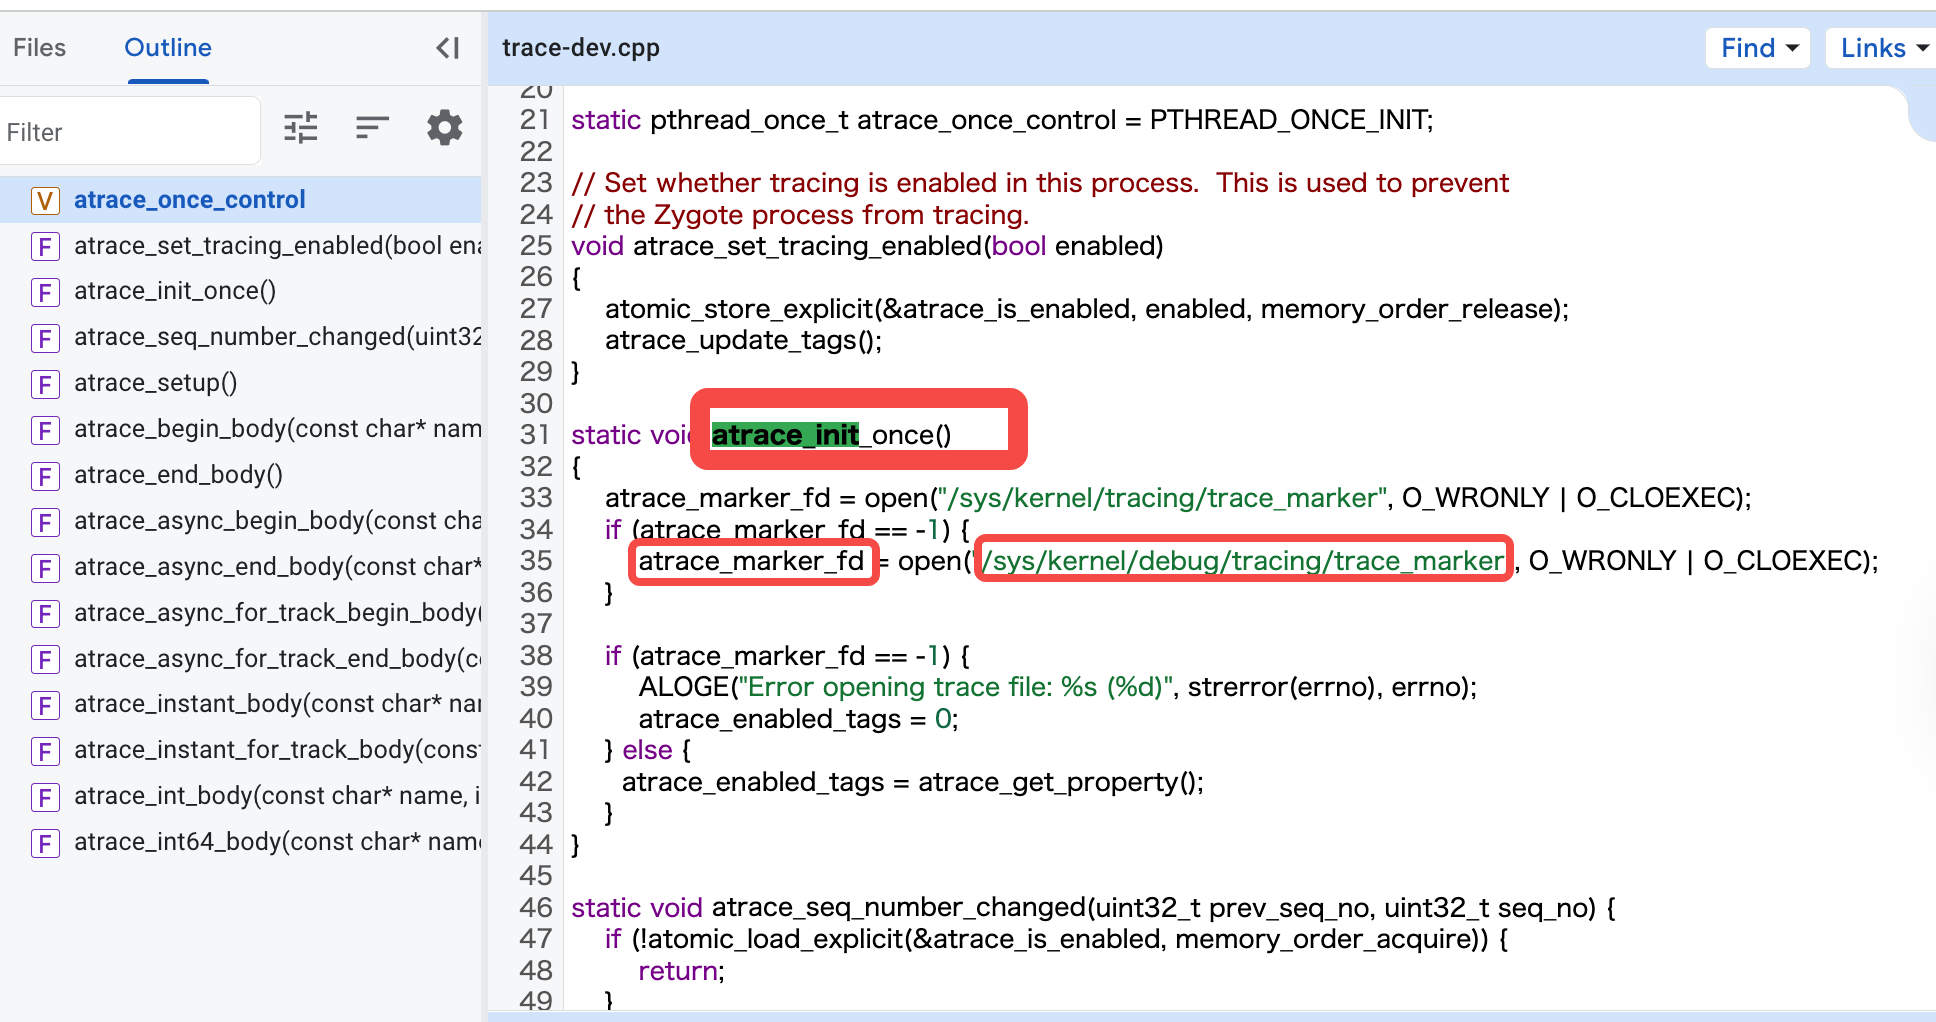Open outline settings gear icon
Viewport: 1936px width, 1022px height.
click(445, 128)
